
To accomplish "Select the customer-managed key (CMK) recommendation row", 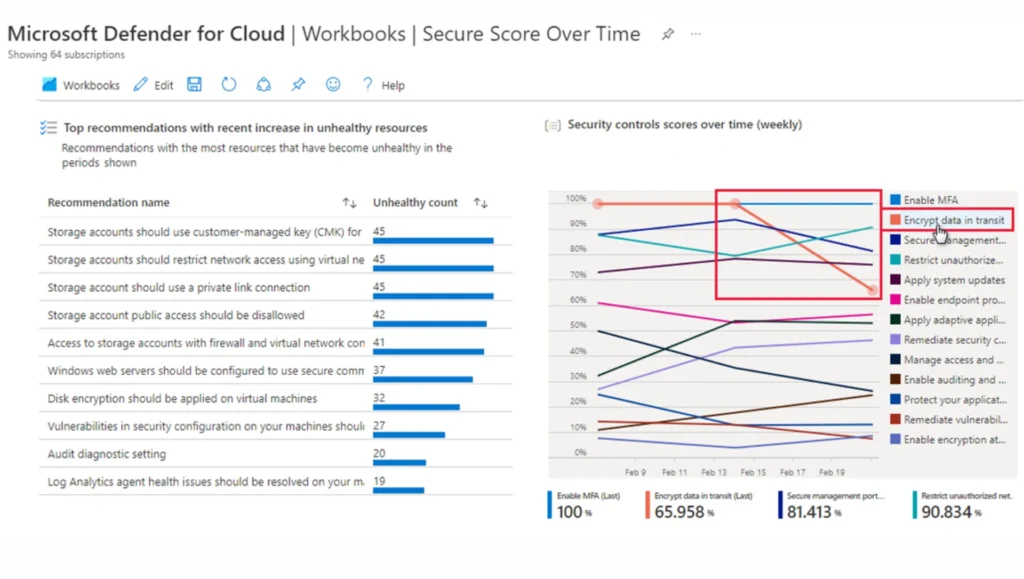I will click(x=276, y=232).
